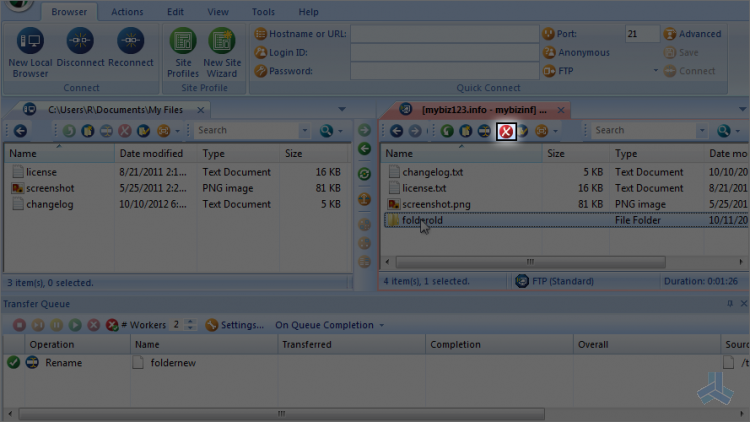This screenshot has height=422, width=750.
Task: Click the refresh icon in local browser toolbar
Action: point(69,131)
